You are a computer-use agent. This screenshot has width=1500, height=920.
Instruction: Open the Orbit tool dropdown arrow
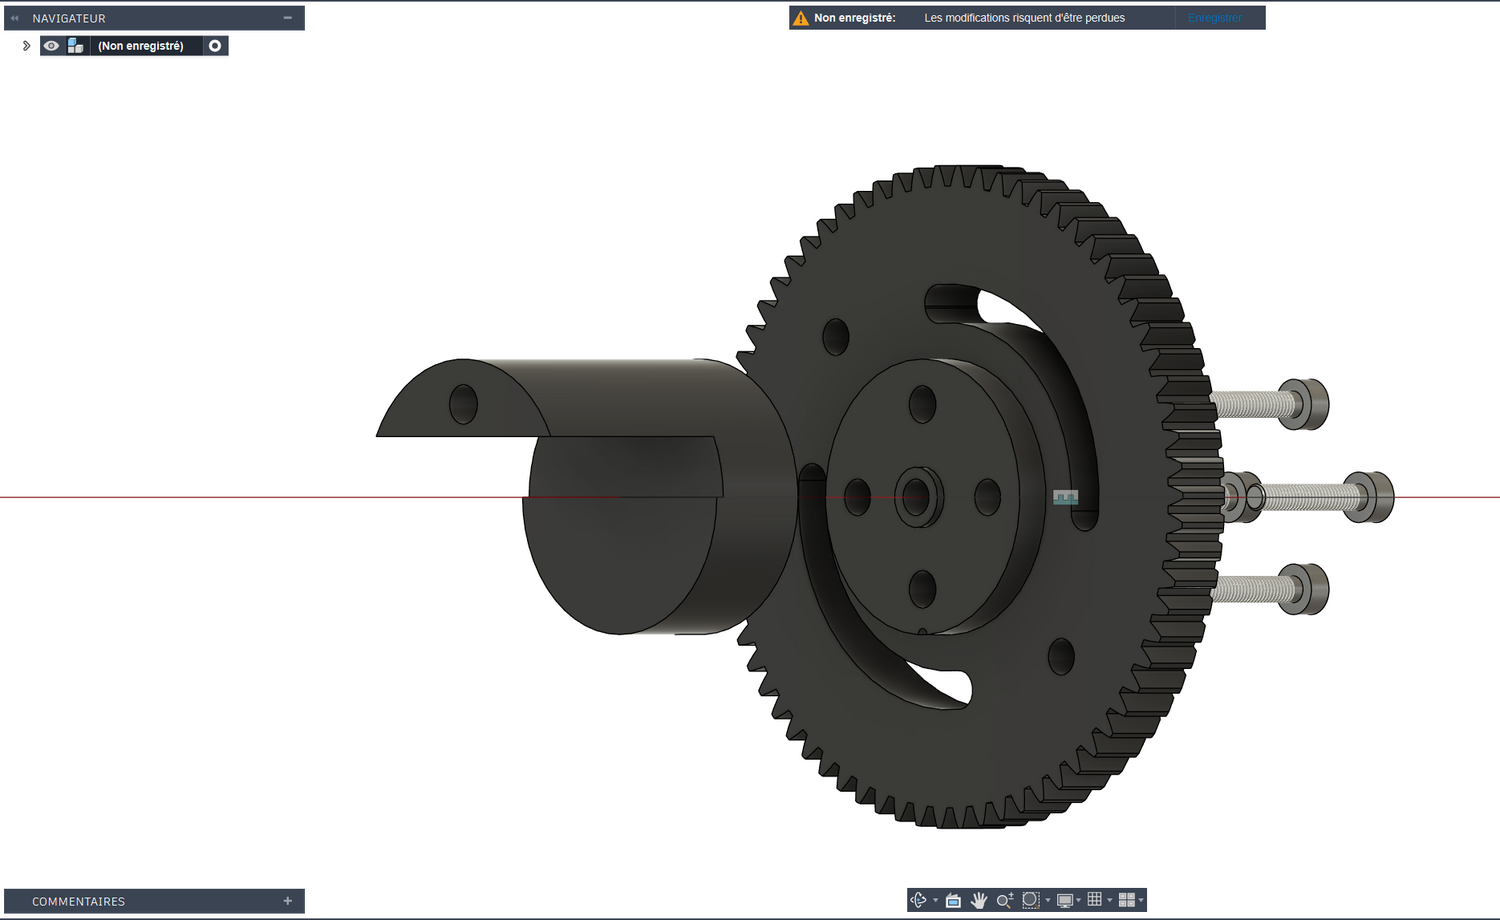[935, 901]
